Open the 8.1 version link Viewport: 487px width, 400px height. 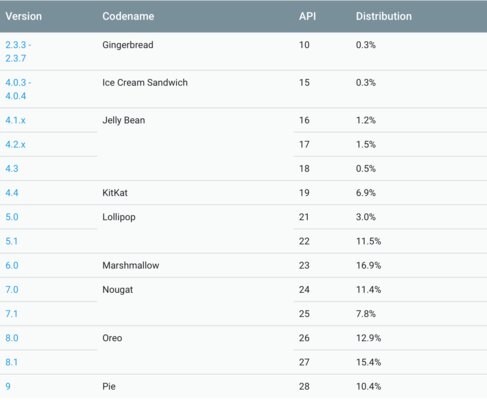pyautogui.click(x=11, y=362)
